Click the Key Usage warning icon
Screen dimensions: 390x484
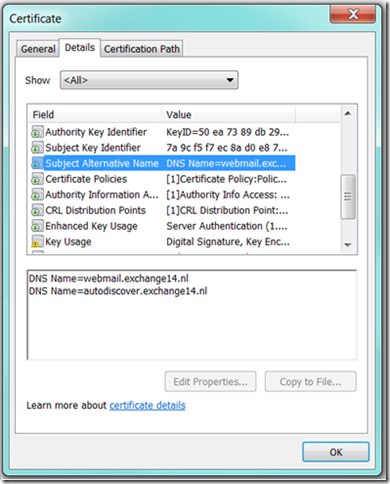tap(37, 242)
